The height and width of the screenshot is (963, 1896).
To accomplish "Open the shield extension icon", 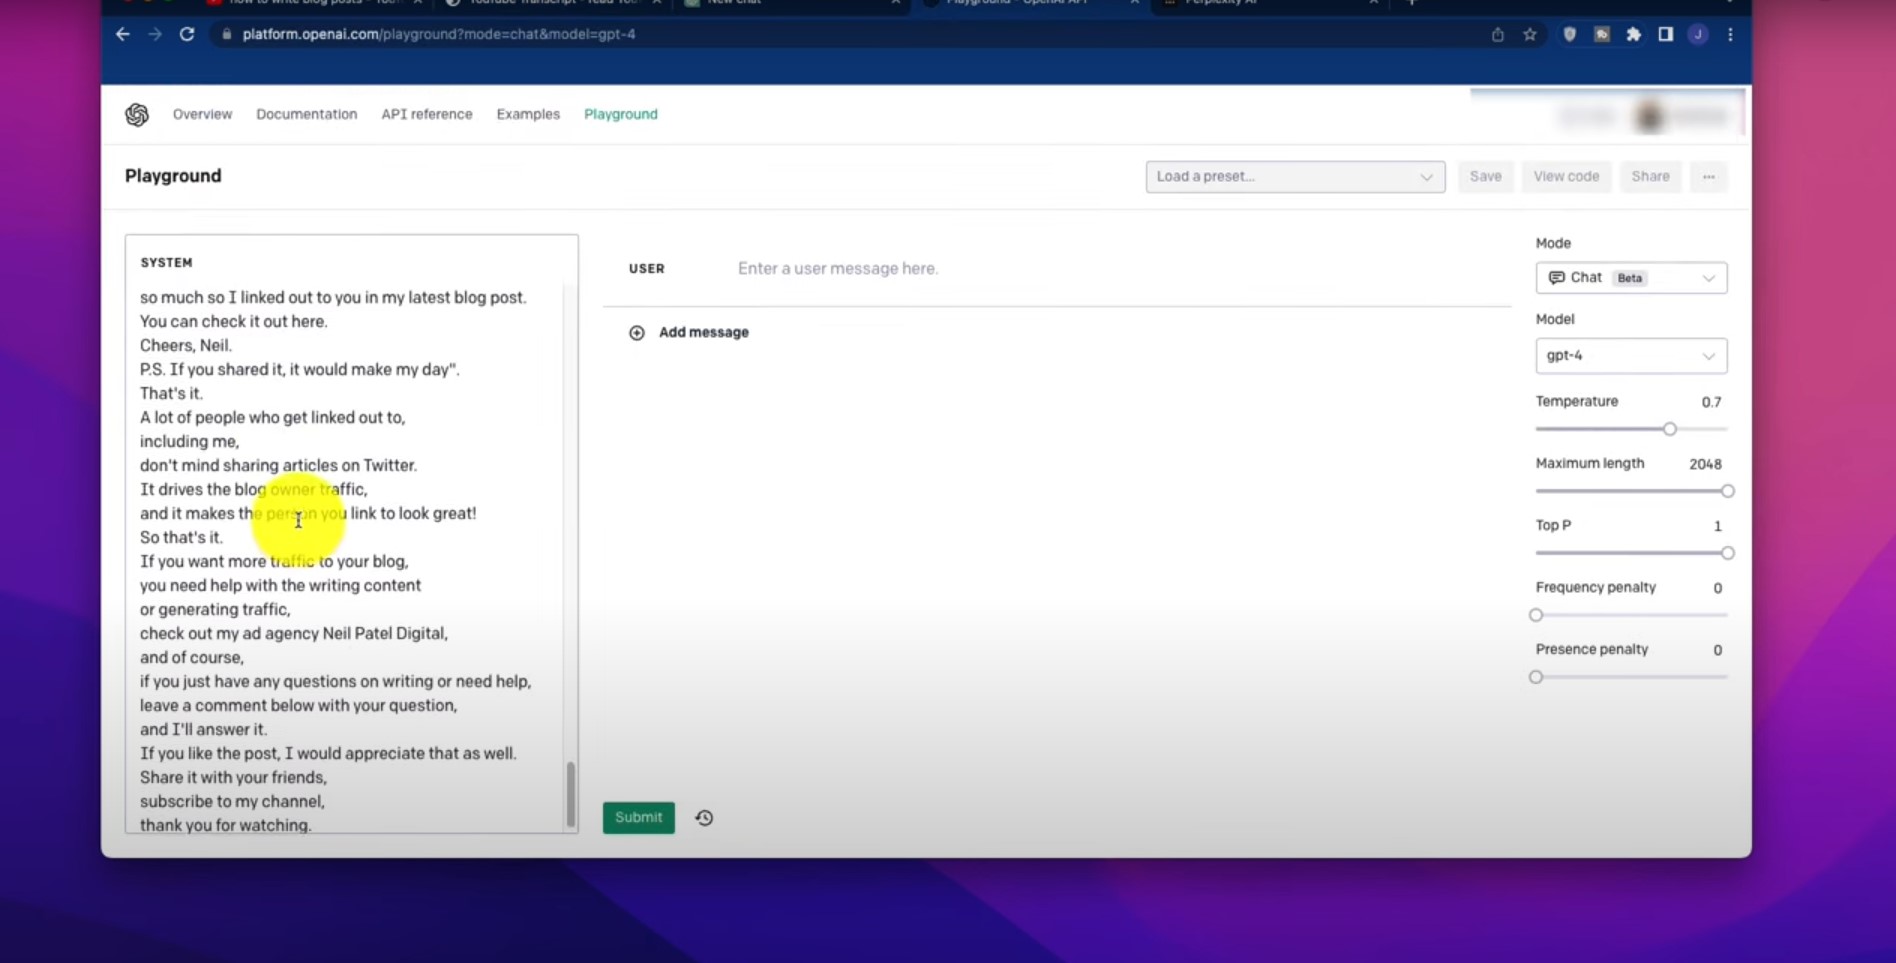I will click(1570, 34).
